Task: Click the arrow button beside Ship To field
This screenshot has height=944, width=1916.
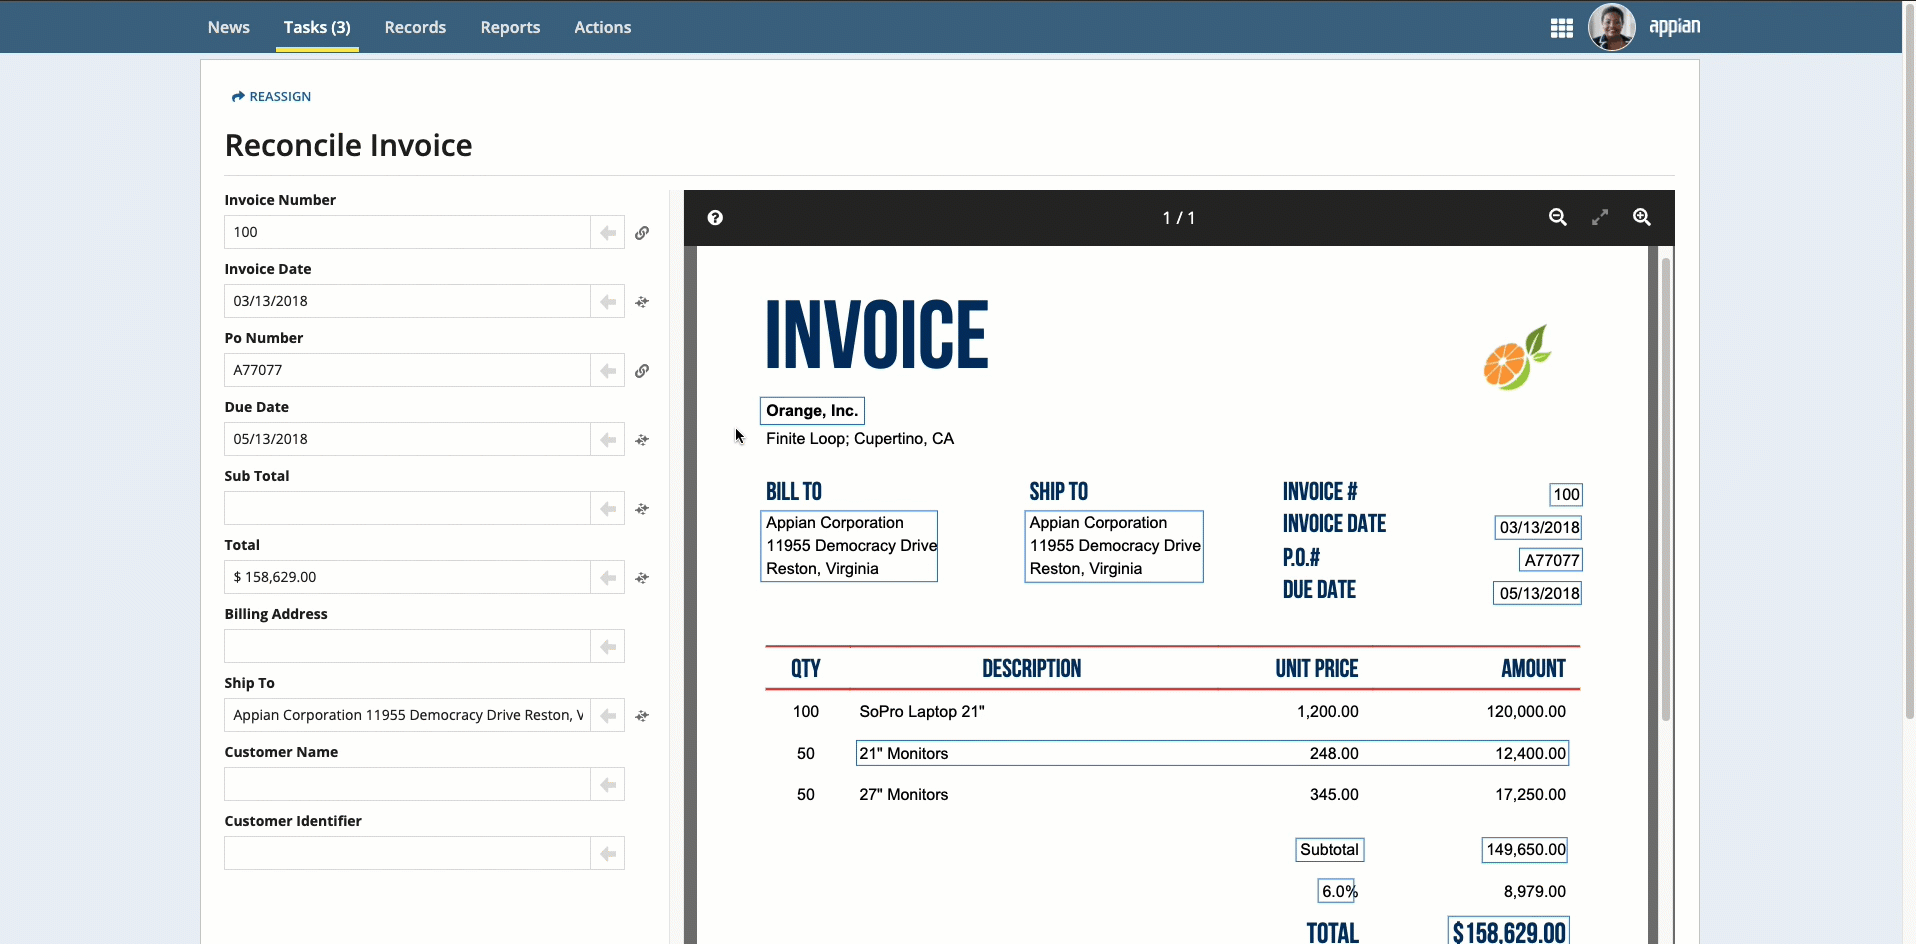Action: coord(607,715)
